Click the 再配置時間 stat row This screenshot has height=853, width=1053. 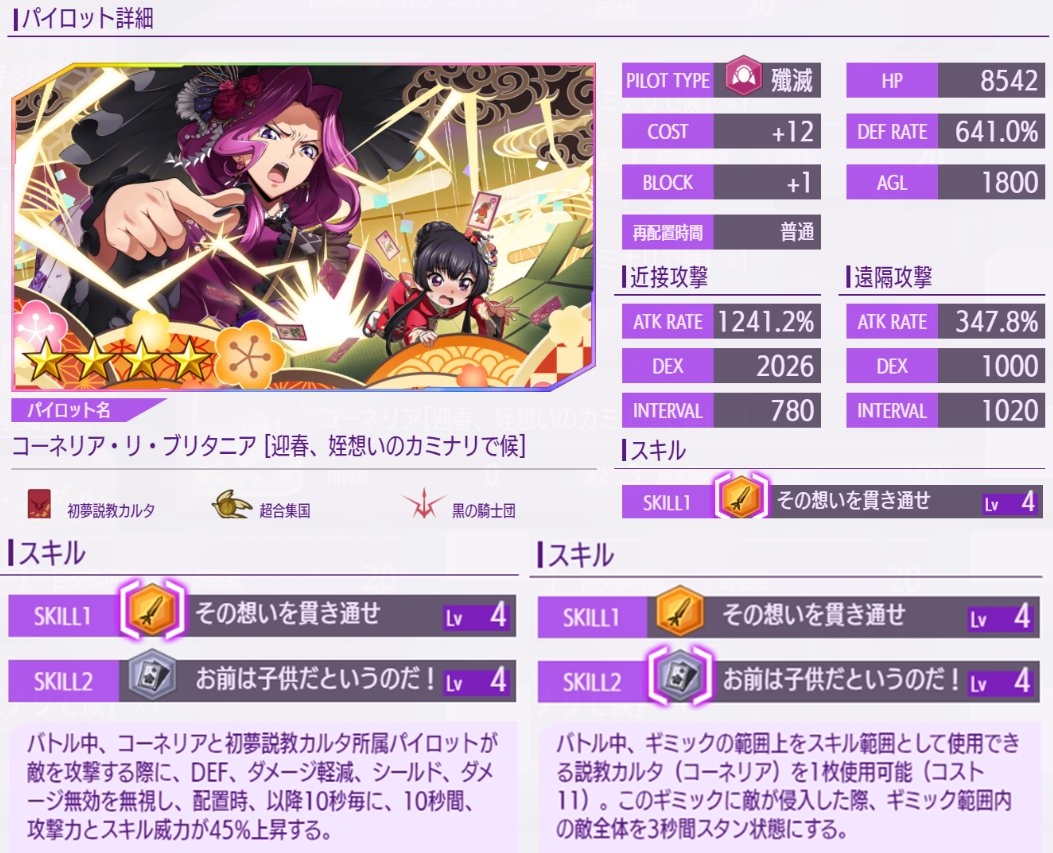click(721, 232)
